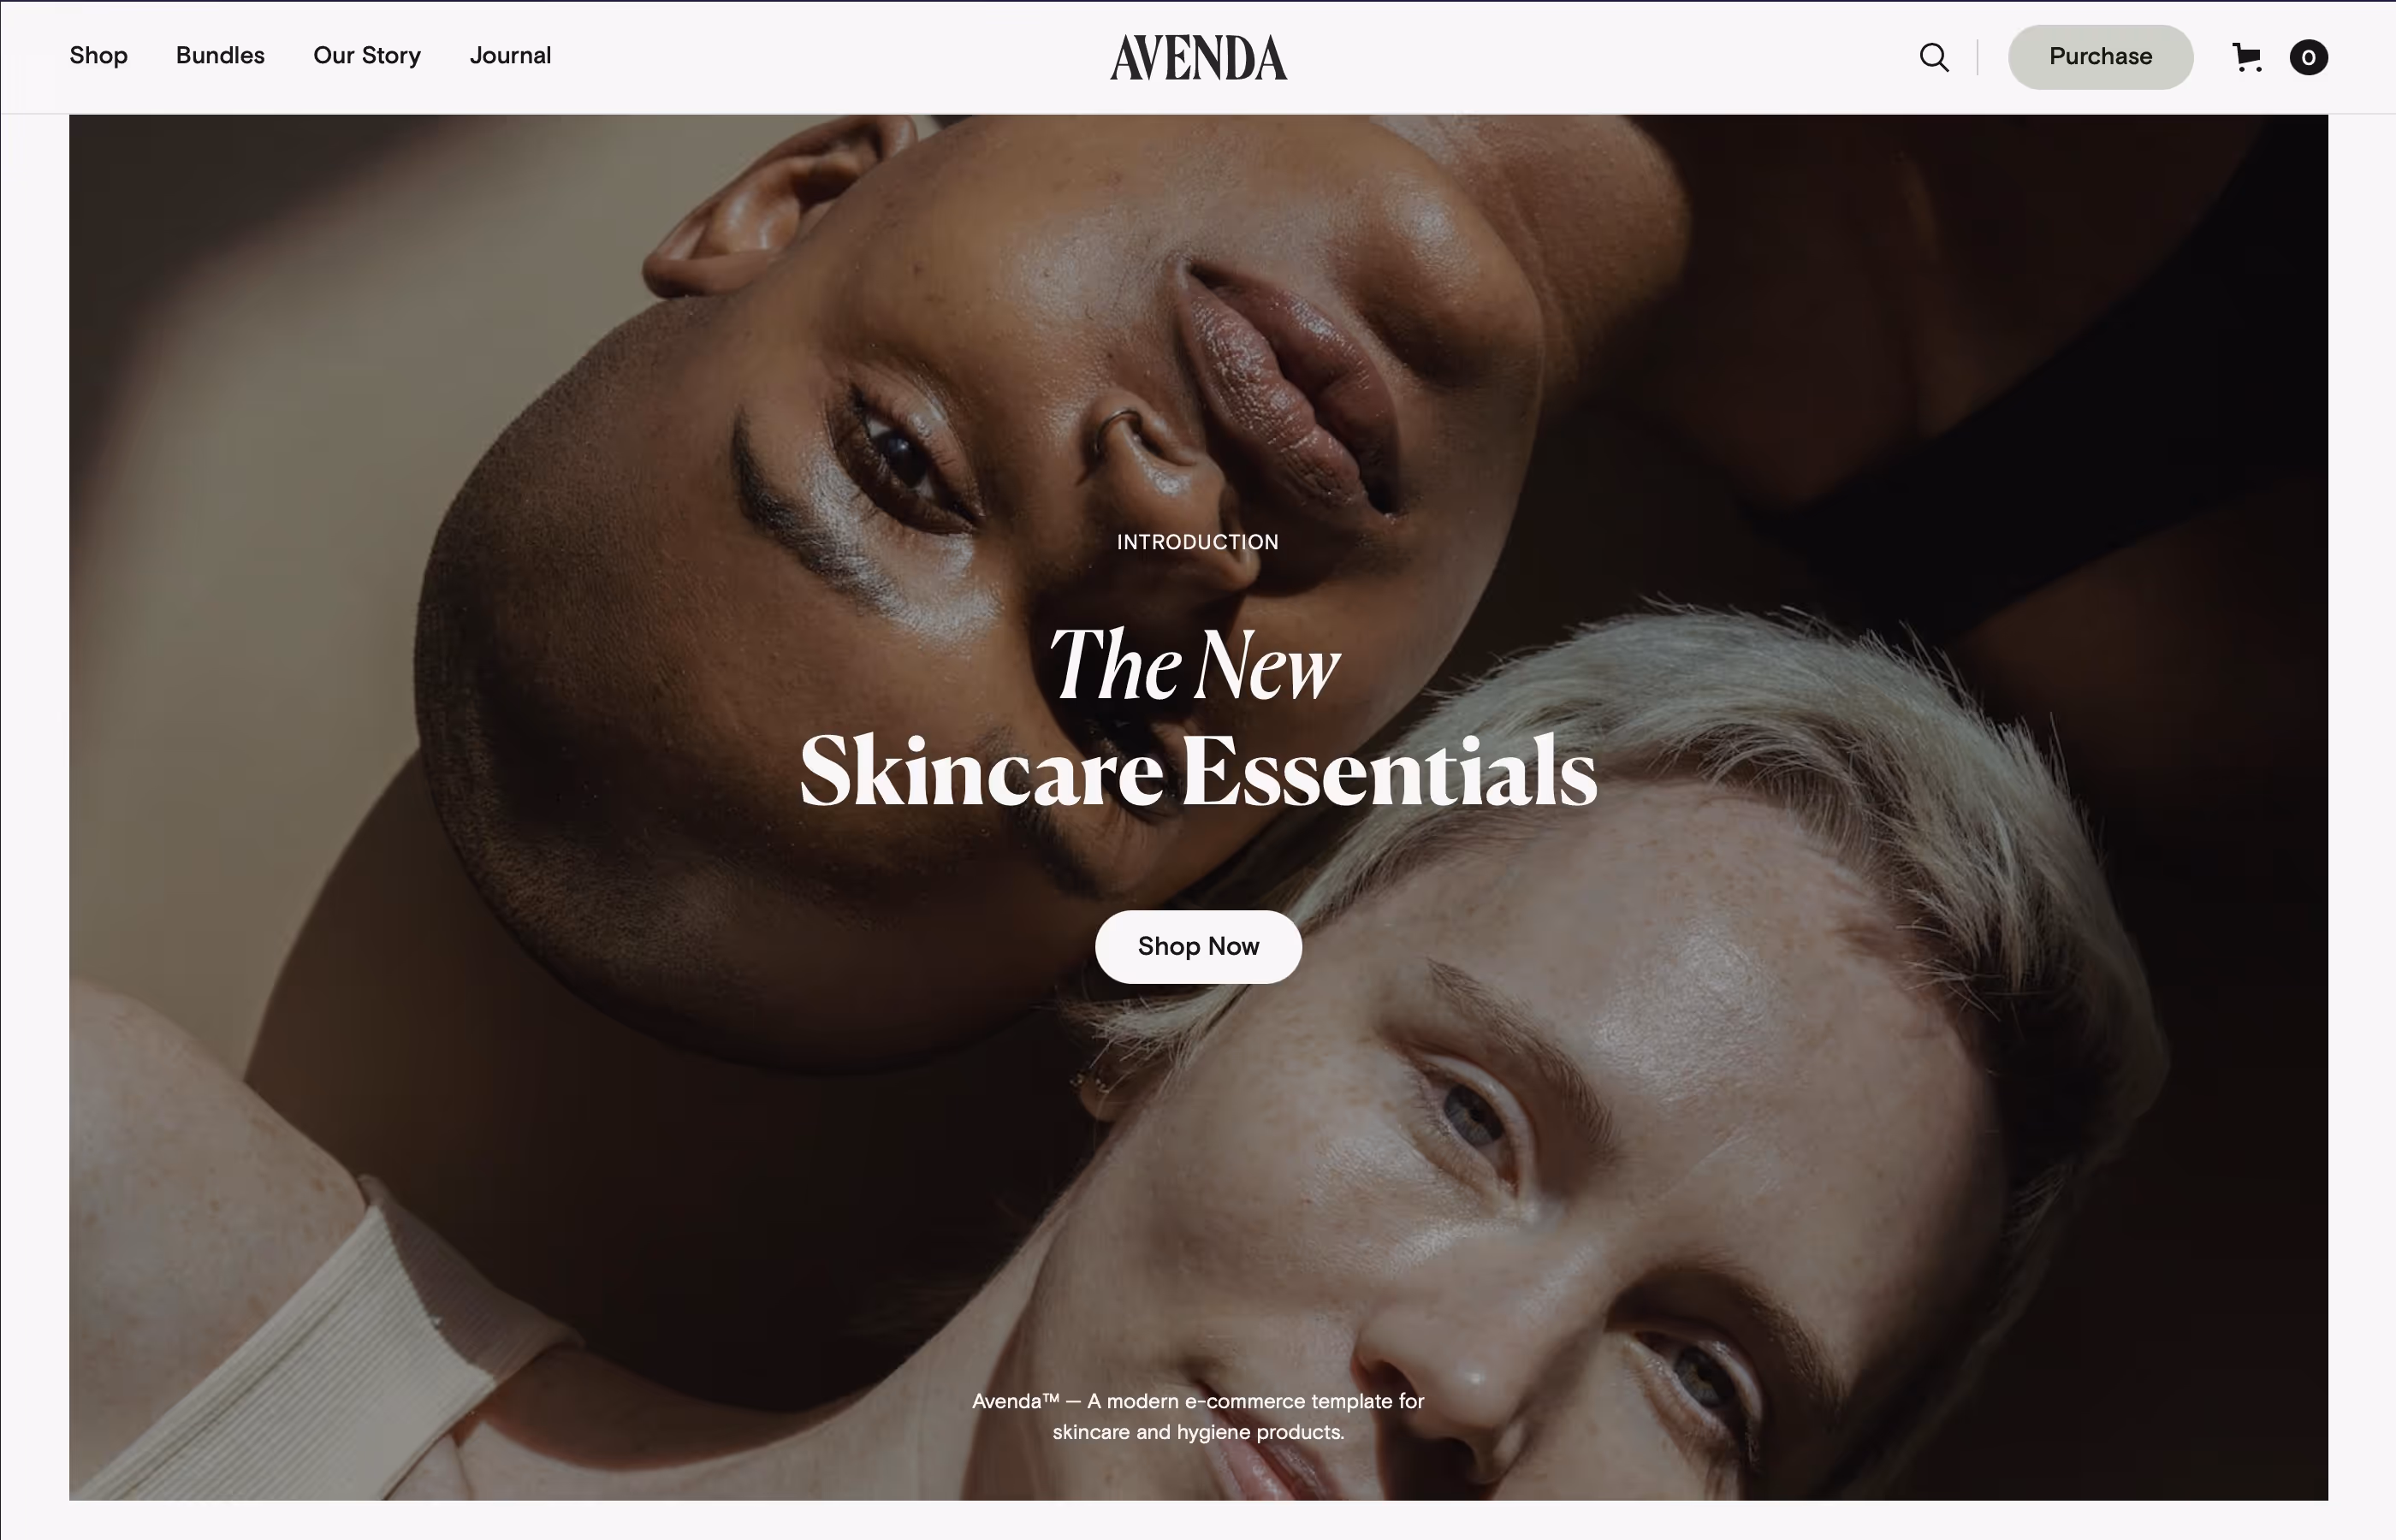This screenshot has width=2396, height=1540.
Task: Select the INTRODUCTION label text
Action: point(1198,542)
